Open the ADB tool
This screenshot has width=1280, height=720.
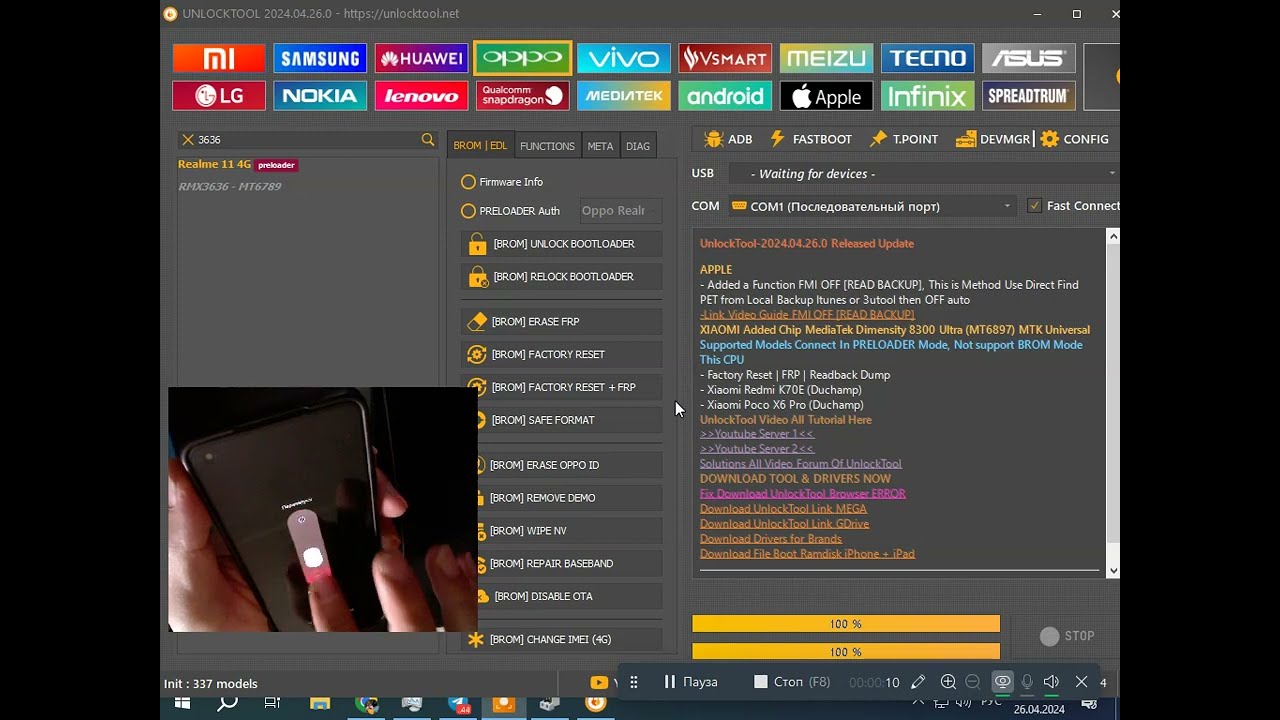click(728, 139)
